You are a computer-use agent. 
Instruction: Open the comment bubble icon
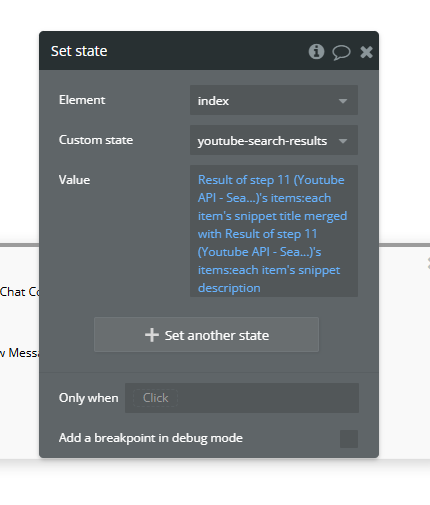pyautogui.click(x=341, y=52)
